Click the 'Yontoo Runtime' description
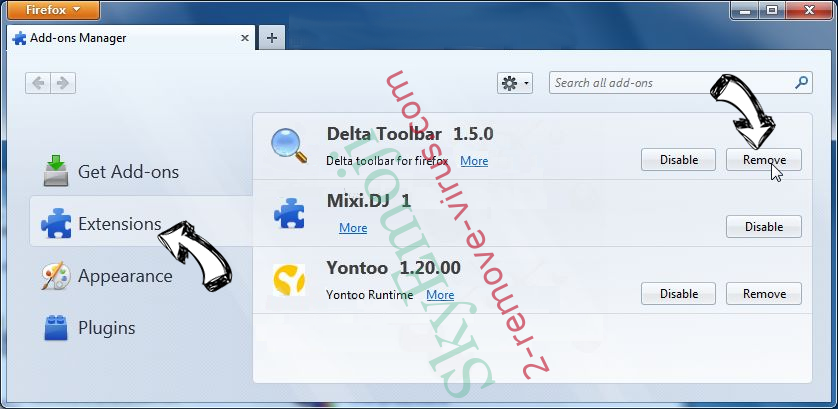Image resolution: width=838 pixels, height=409 pixels. (370, 295)
